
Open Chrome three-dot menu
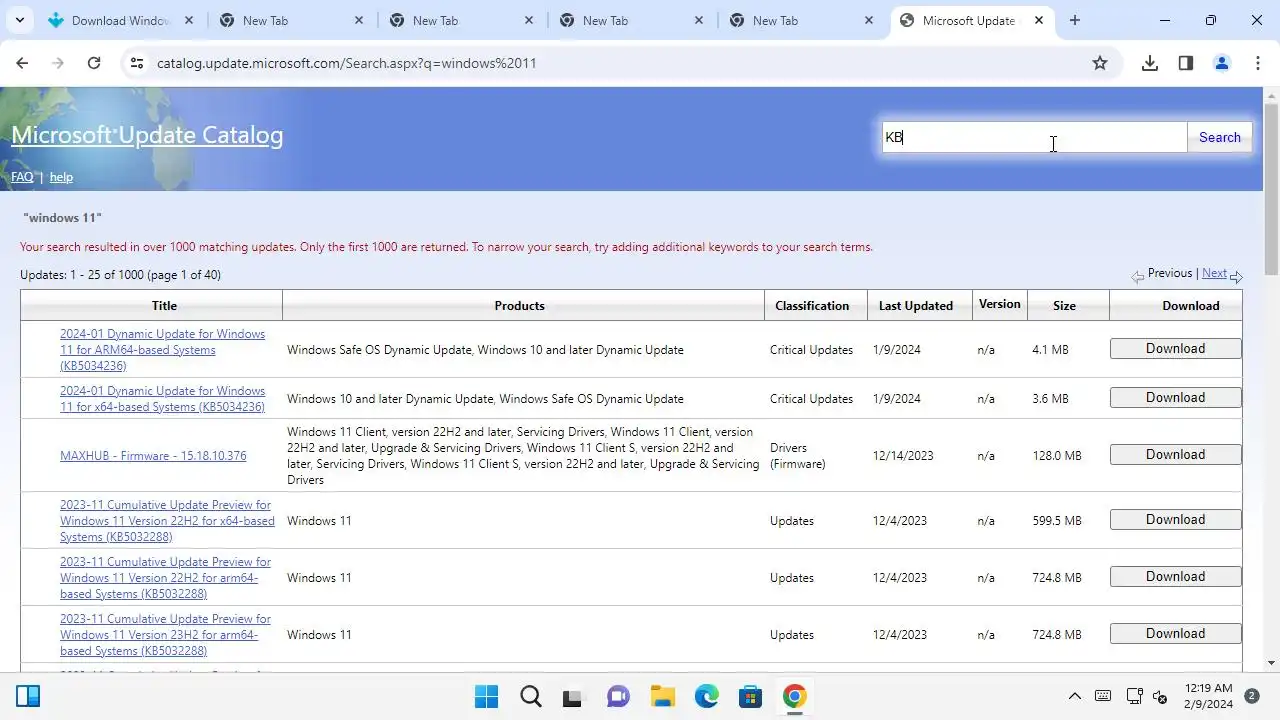coord(1258,63)
